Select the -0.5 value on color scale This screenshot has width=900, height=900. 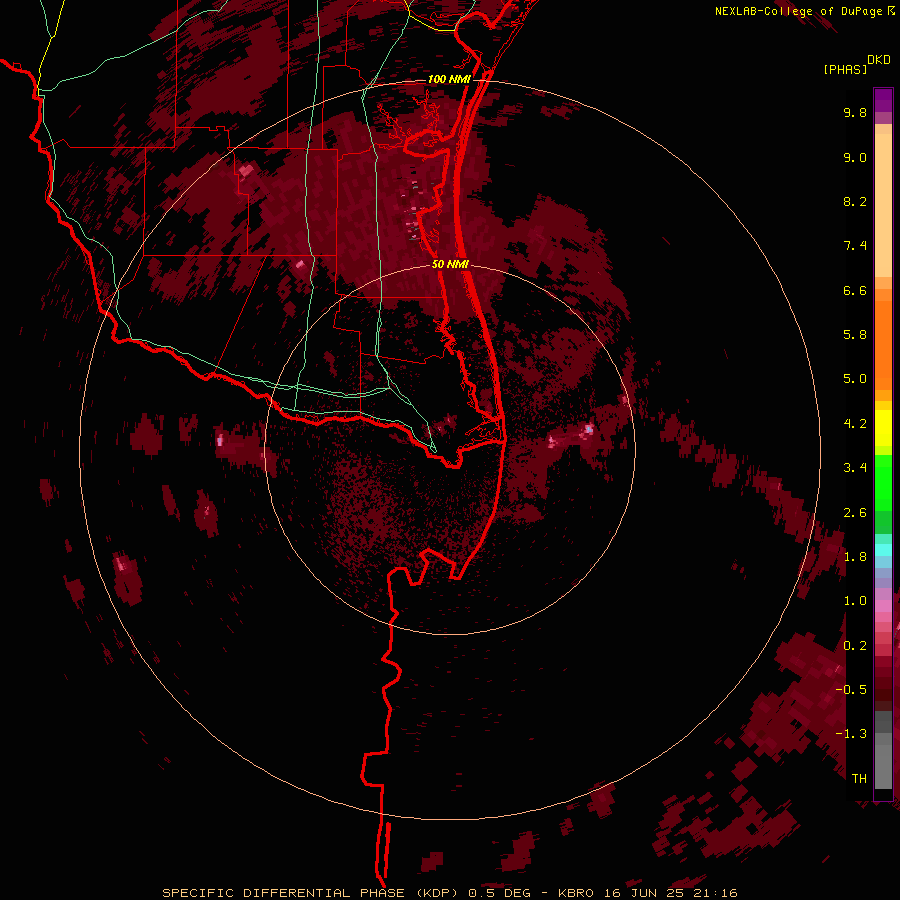(x=851, y=689)
